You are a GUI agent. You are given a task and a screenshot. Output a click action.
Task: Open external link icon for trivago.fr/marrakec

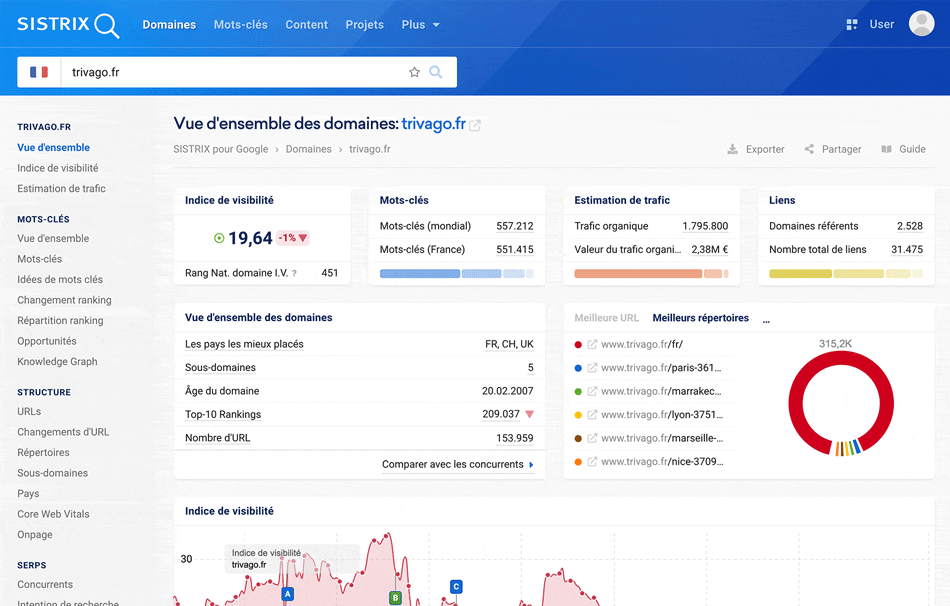593,391
